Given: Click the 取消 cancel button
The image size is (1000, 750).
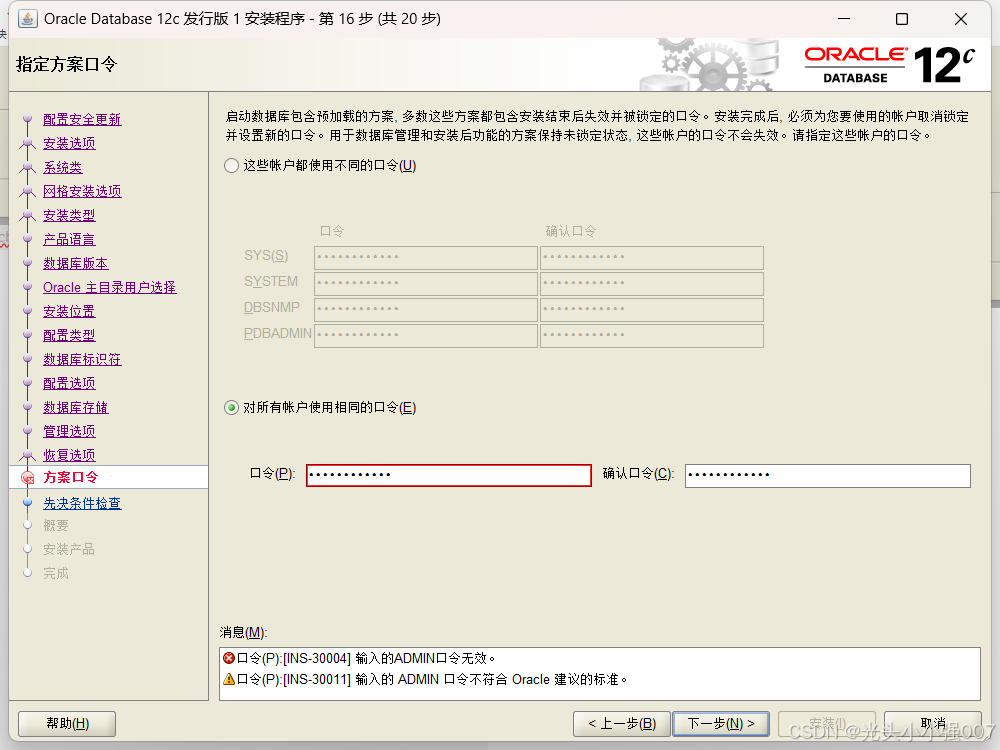Looking at the screenshot, I should click(x=932, y=724).
